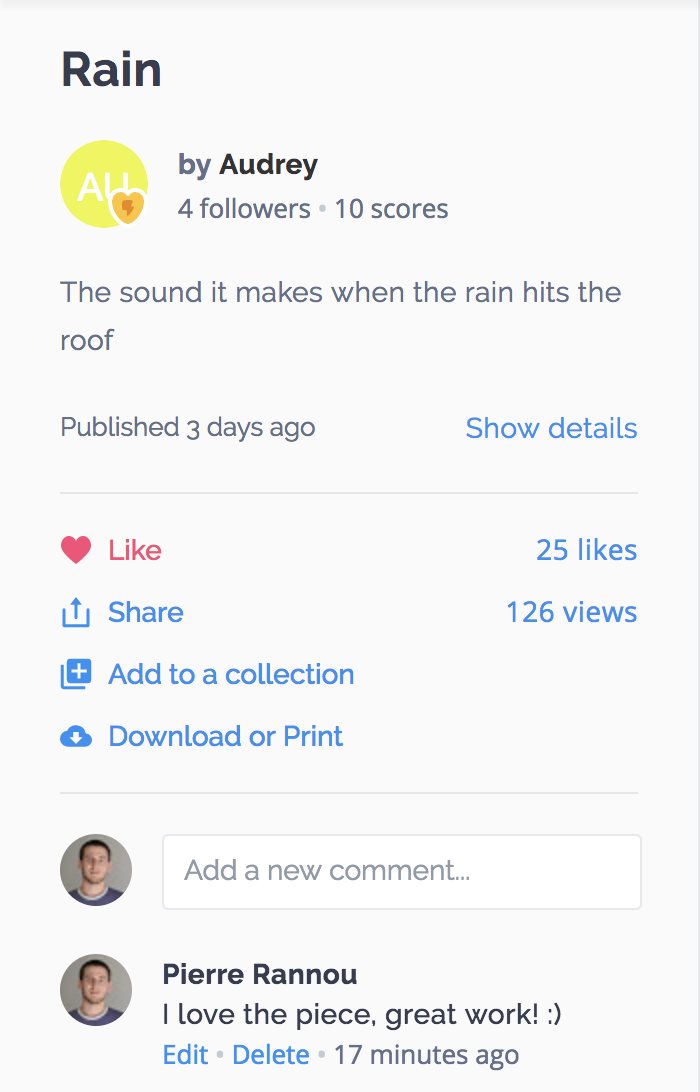Expand score info with Show details
Image resolution: width=700 pixels, height=1092 pixels.
point(551,428)
